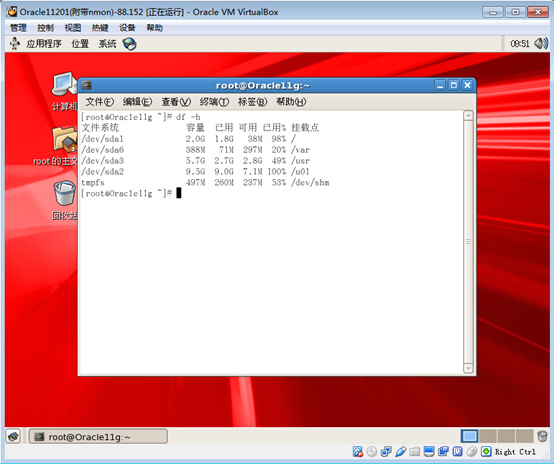Open the VirtualBox 热键 menu
Viewport: 554px width, 464px height.
point(100,28)
